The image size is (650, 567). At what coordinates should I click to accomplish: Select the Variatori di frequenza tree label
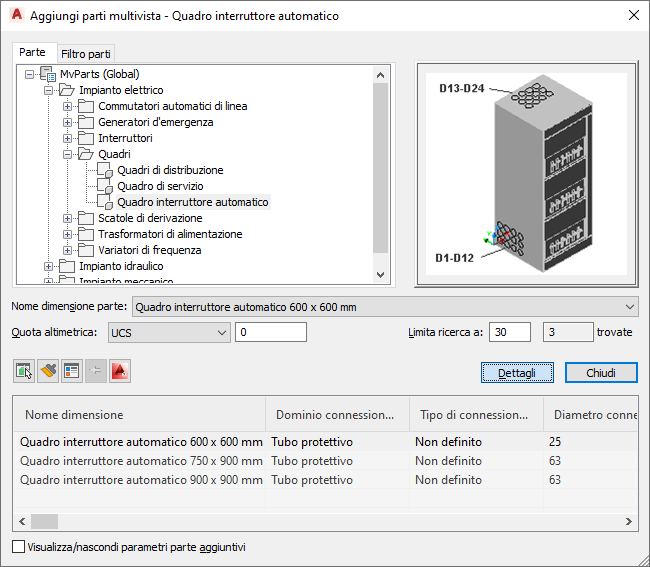pos(150,250)
